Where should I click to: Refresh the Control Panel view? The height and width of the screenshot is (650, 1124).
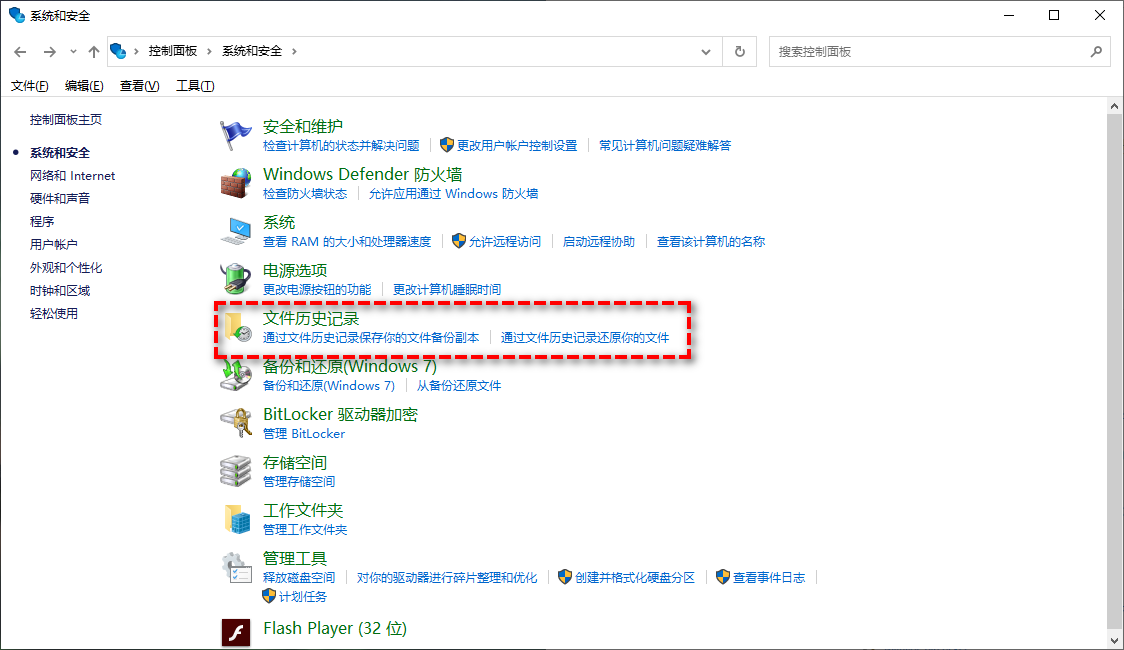(740, 52)
